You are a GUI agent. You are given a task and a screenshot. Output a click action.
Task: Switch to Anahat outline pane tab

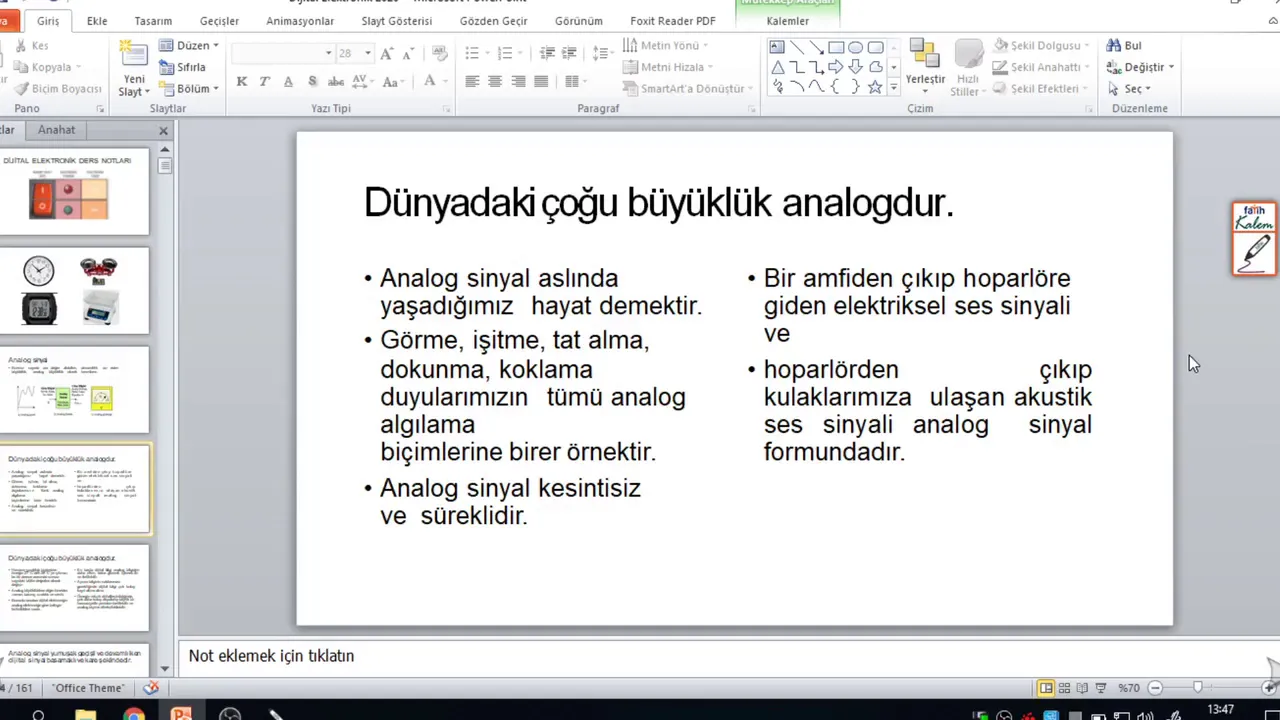coord(56,130)
